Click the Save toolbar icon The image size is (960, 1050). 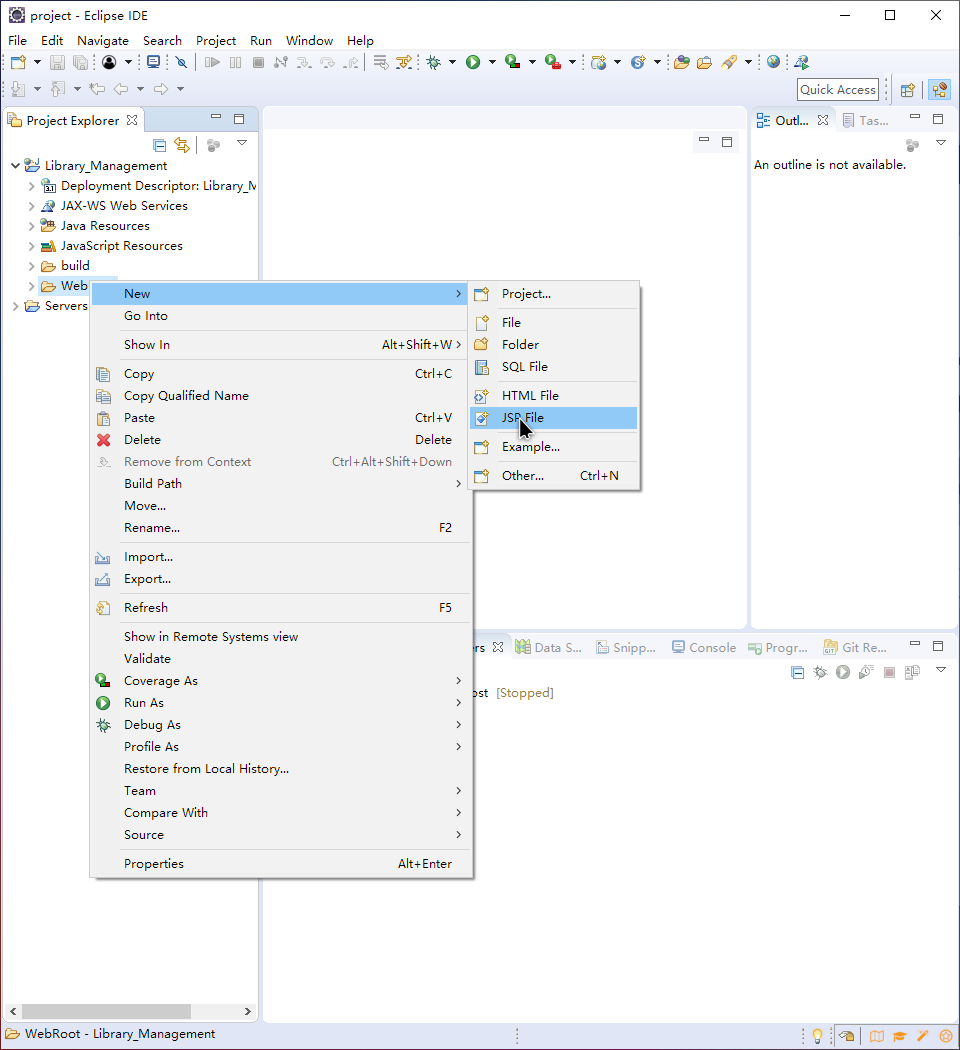point(58,62)
